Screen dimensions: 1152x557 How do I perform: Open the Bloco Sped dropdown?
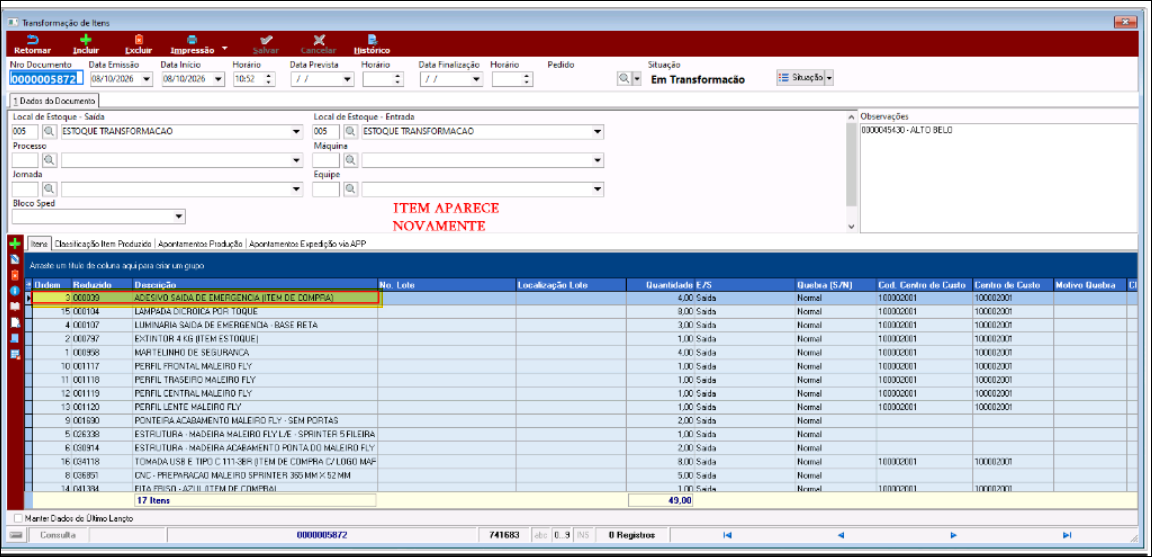tap(179, 217)
